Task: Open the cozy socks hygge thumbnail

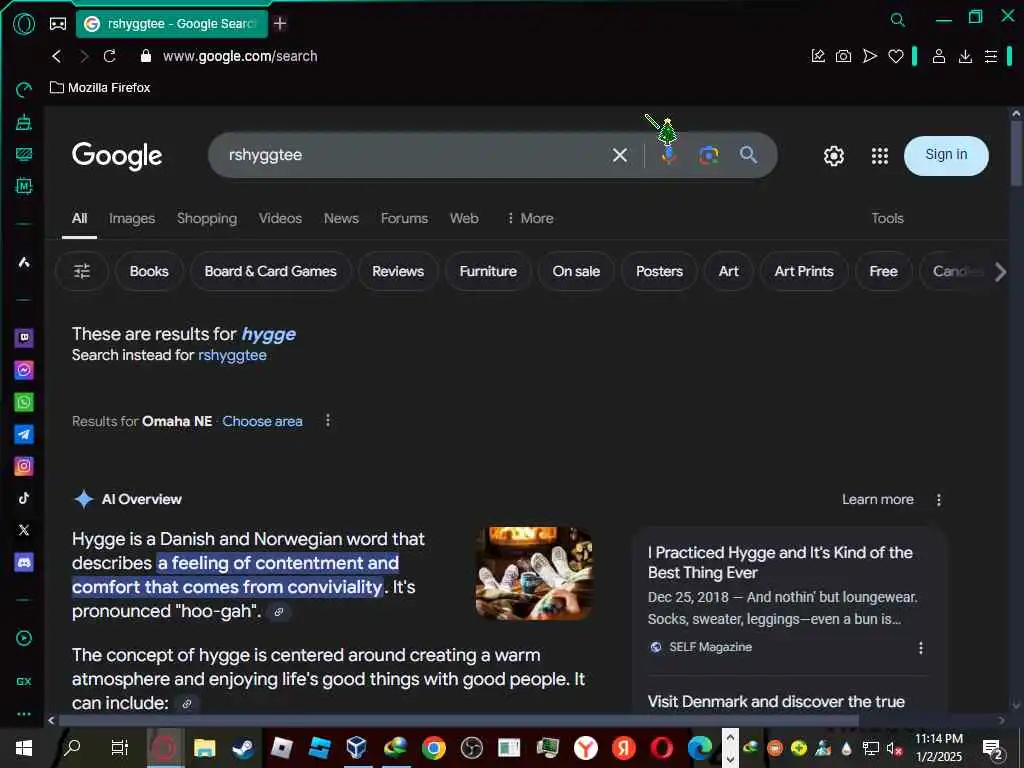Action: (534, 573)
